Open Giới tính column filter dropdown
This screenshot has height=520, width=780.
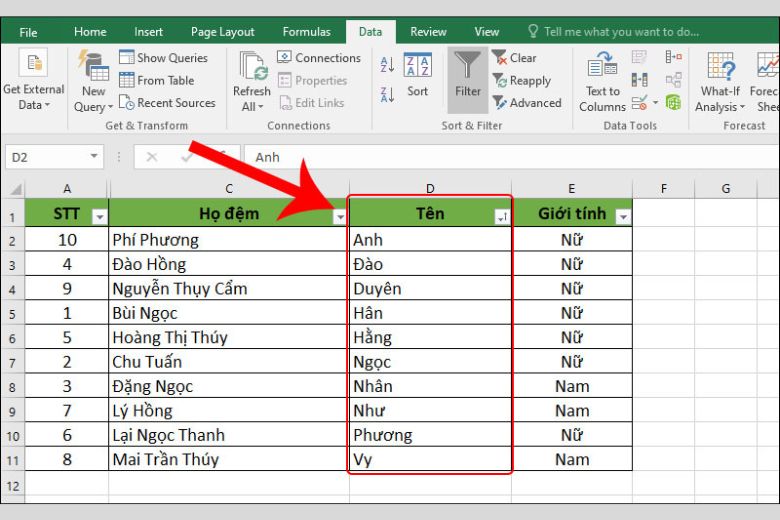click(x=623, y=216)
